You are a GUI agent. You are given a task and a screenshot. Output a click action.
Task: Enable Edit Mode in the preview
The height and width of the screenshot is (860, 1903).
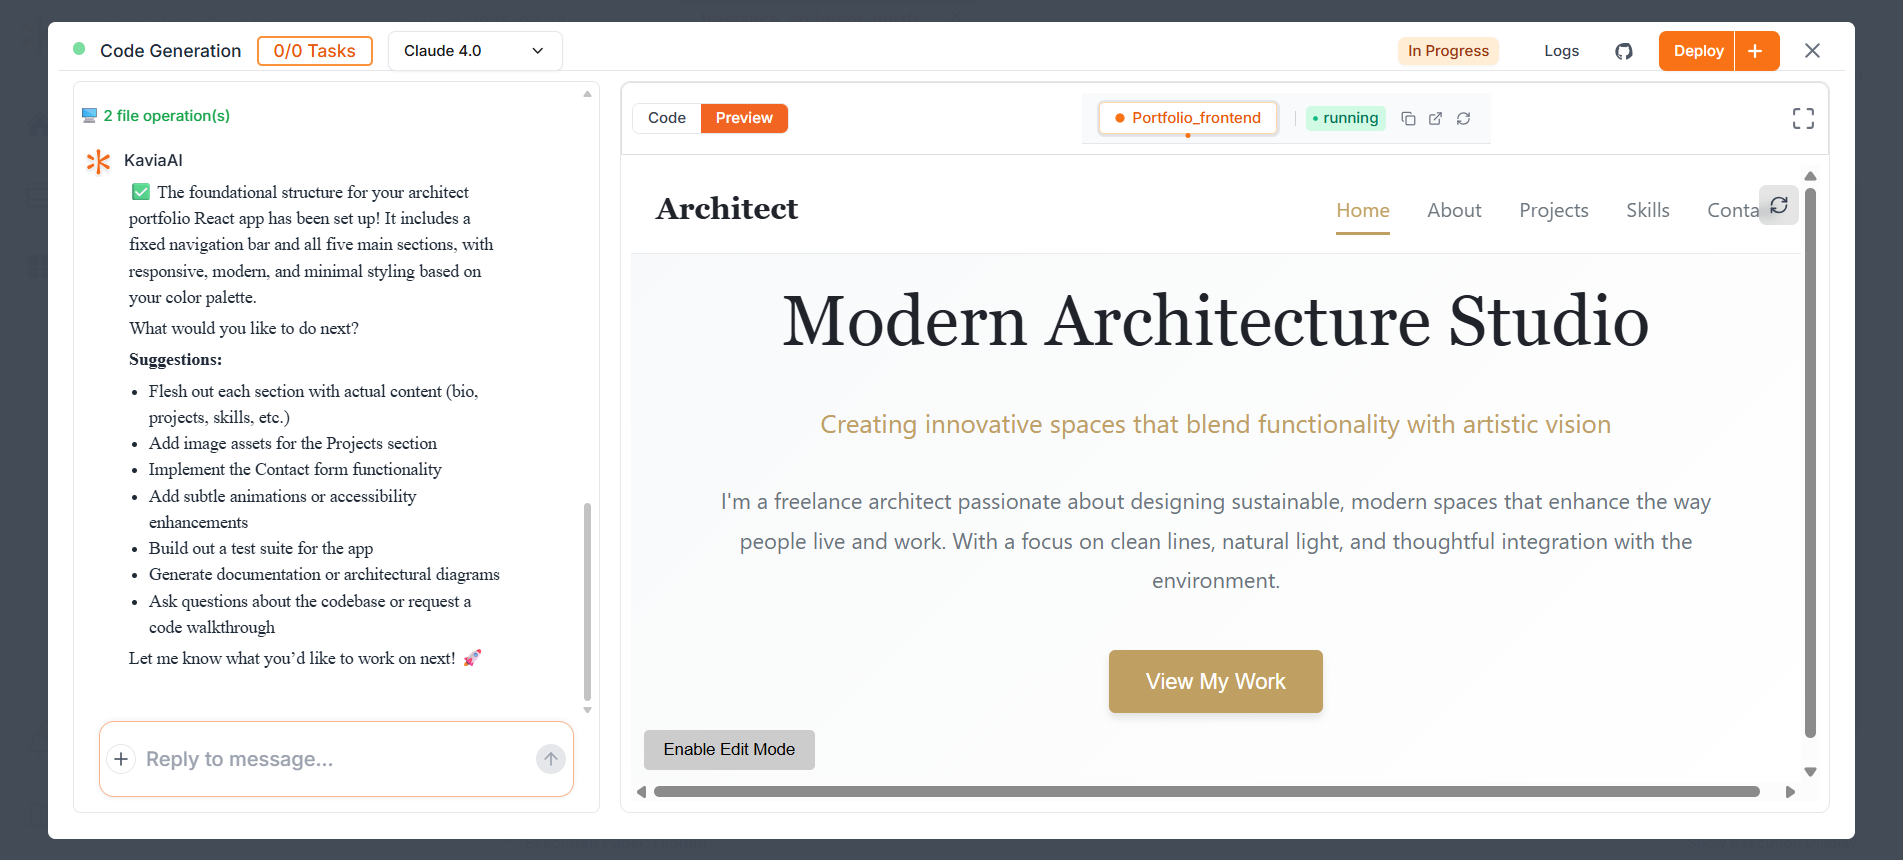(x=729, y=750)
